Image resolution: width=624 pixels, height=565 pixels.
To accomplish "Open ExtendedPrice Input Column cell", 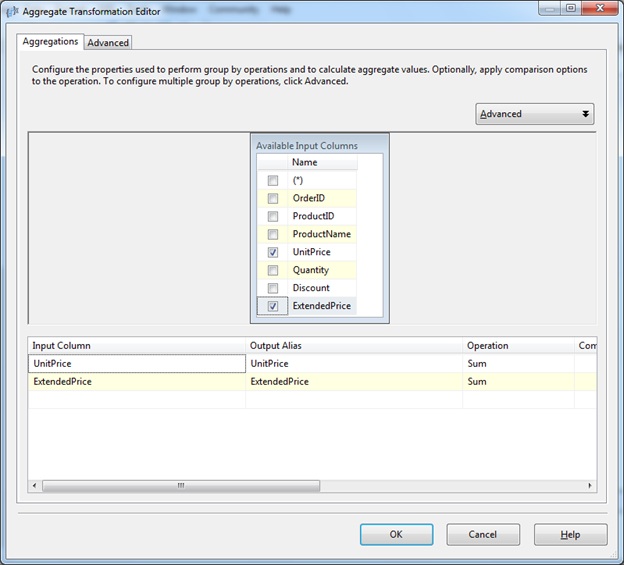I will tap(137, 382).
